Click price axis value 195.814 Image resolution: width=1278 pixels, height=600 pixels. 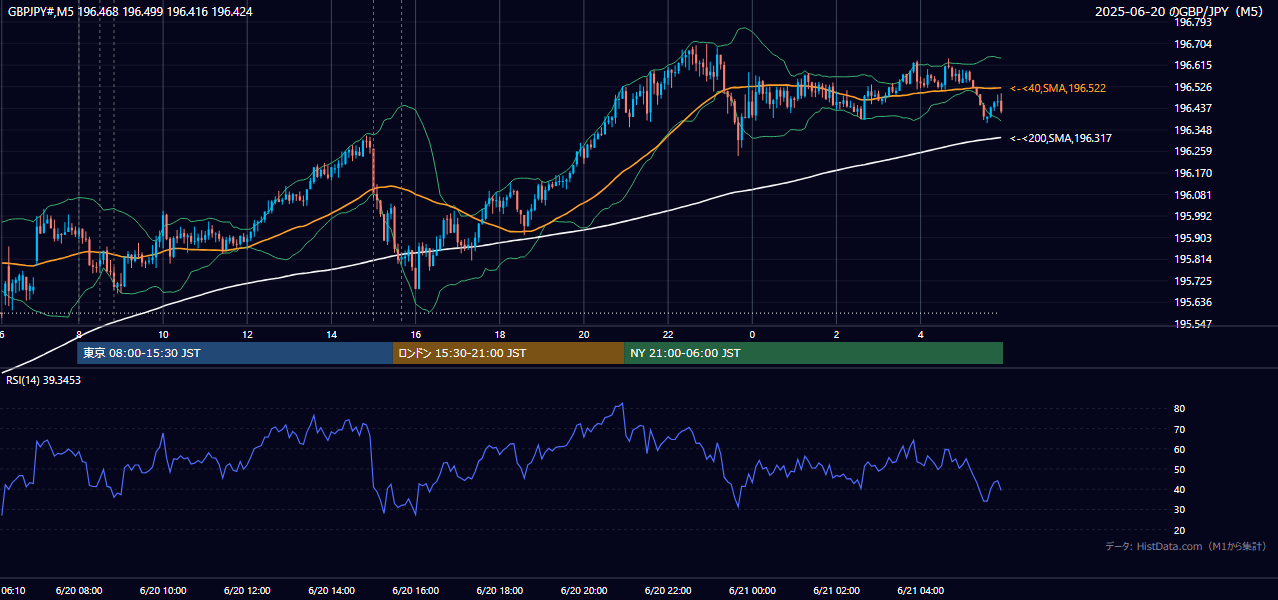[x=1193, y=259]
